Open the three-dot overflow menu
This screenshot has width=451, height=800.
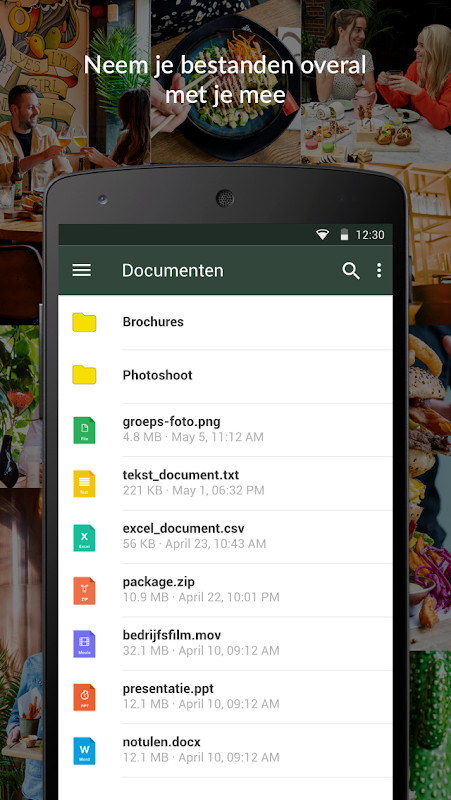pyautogui.click(x=379, y=270)
